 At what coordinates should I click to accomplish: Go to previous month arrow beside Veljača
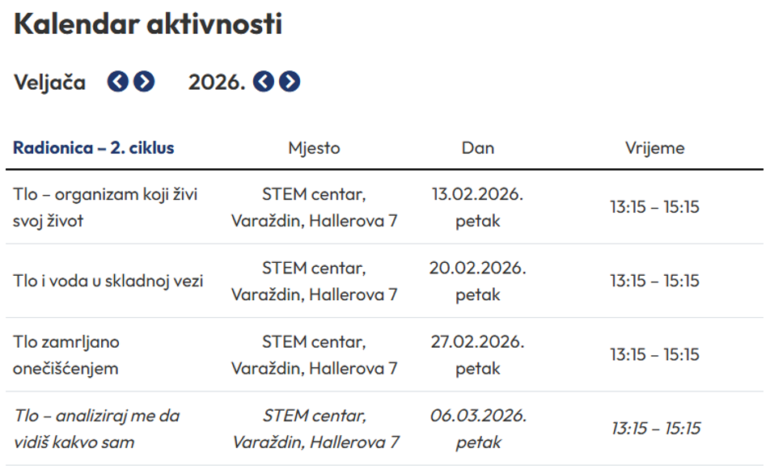tap(118, 82)
